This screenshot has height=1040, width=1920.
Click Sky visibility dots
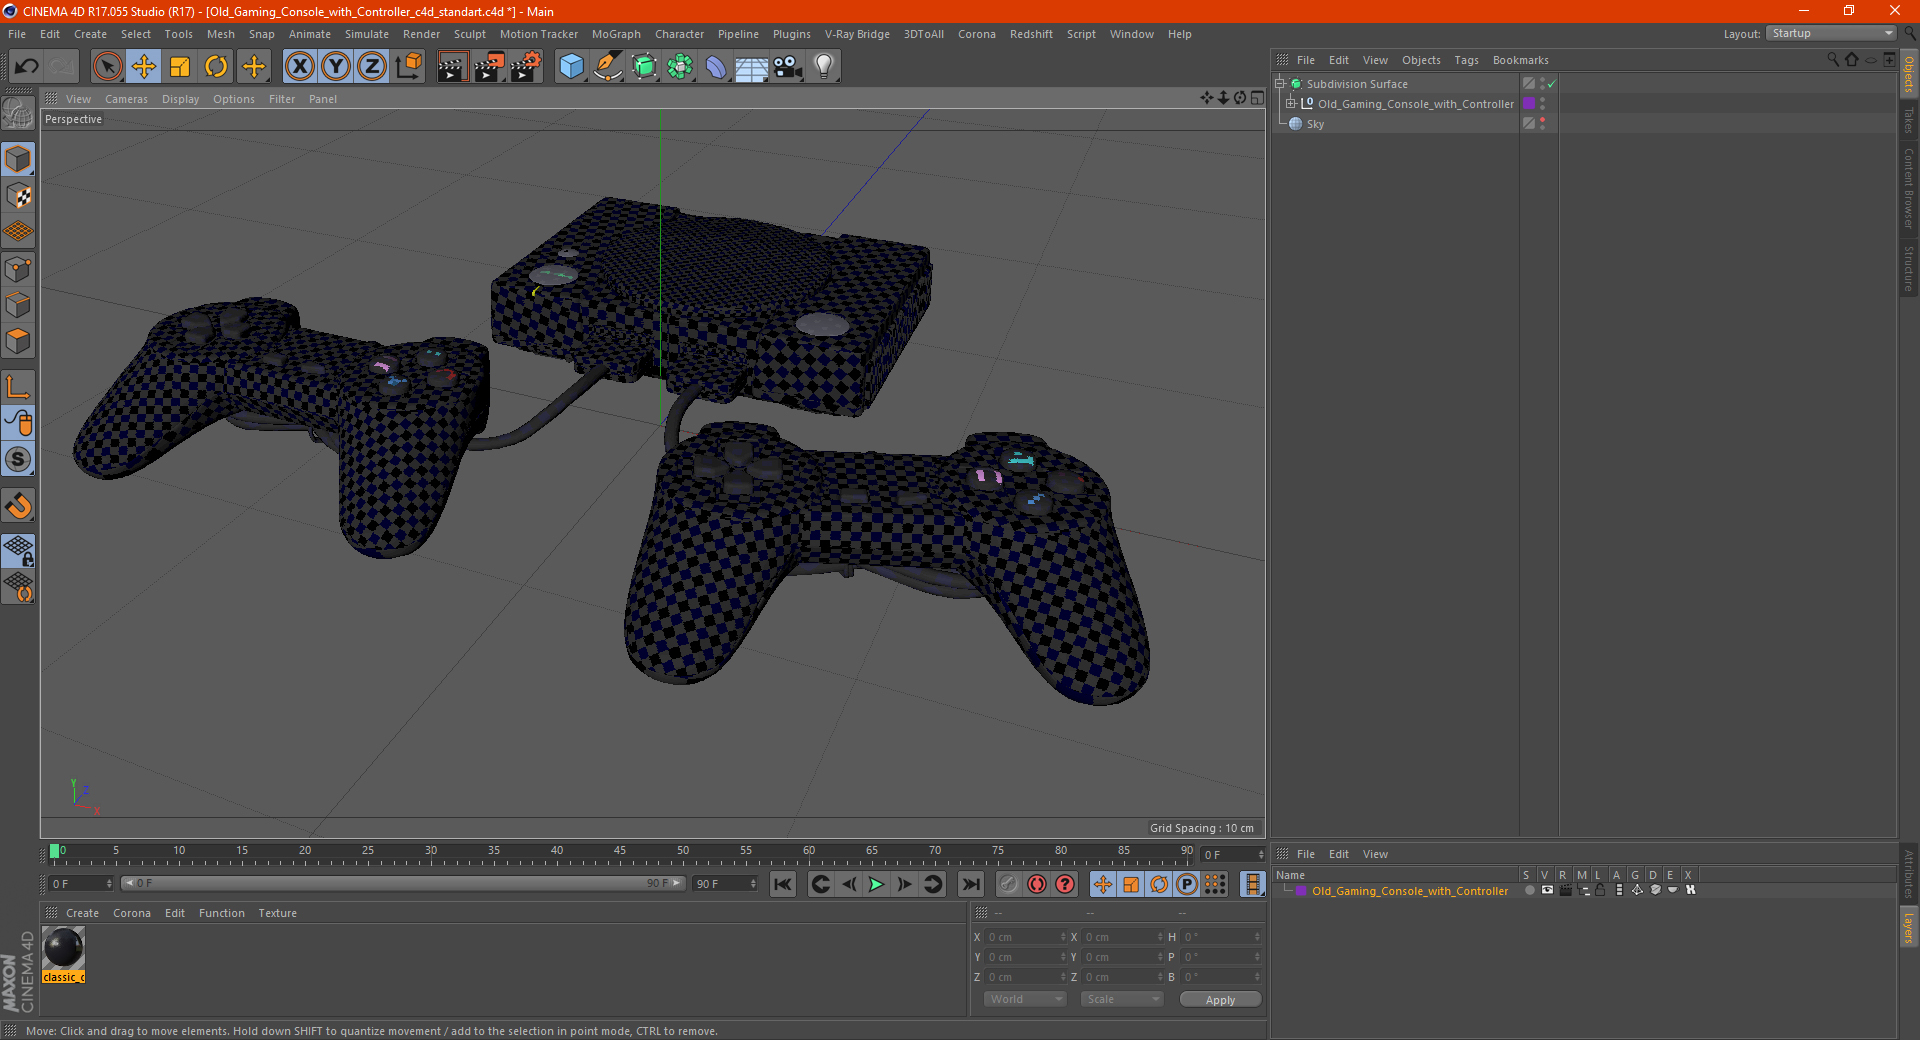coord(1543,123)
